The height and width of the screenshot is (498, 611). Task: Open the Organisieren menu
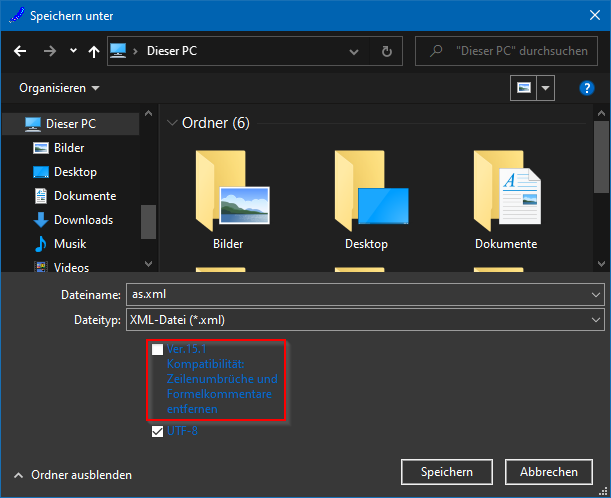59,88
